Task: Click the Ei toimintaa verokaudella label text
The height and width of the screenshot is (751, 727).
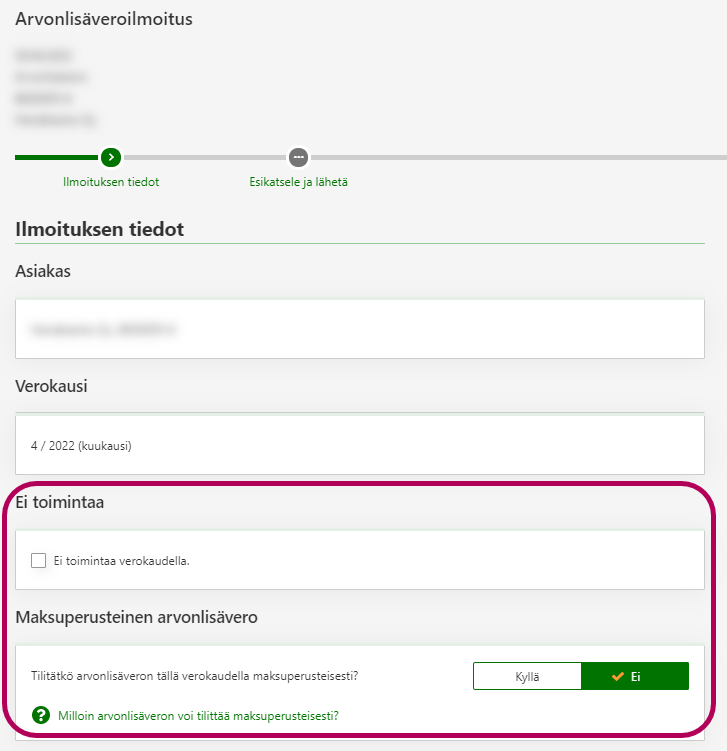Action: click(122, 560)
